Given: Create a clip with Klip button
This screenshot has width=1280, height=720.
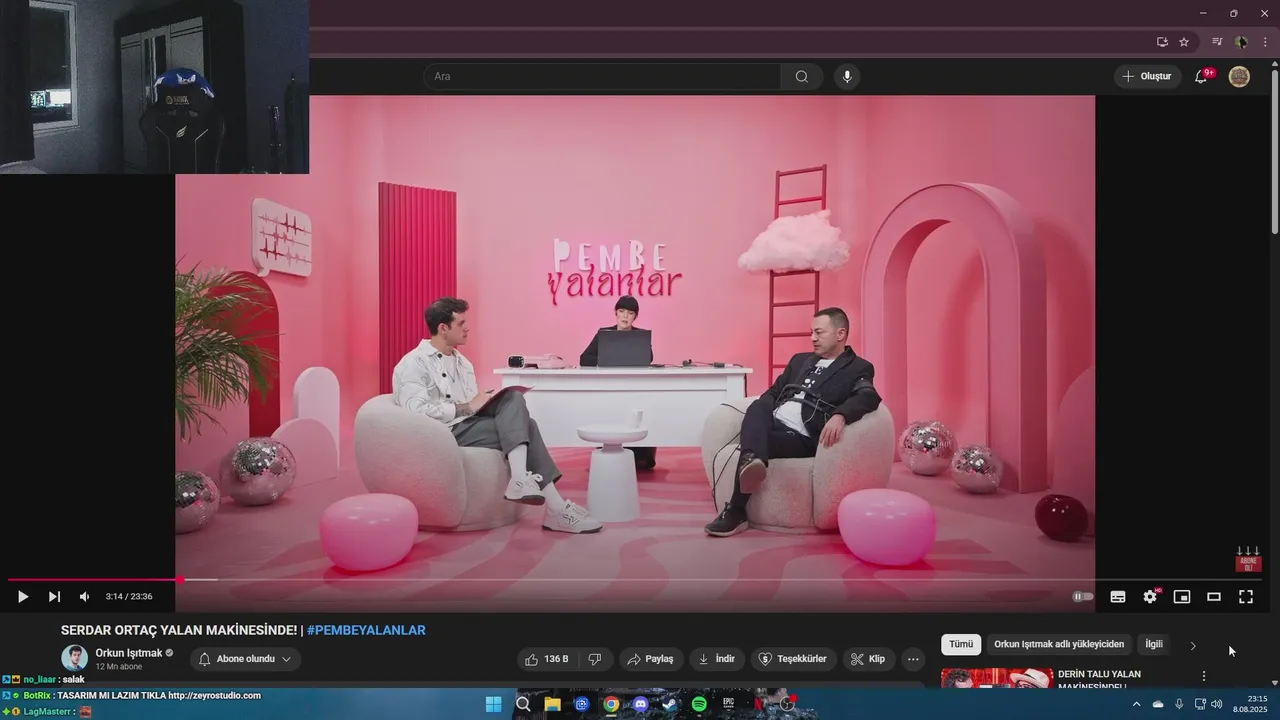Looking at the screenshot, I should coord(868,659).
